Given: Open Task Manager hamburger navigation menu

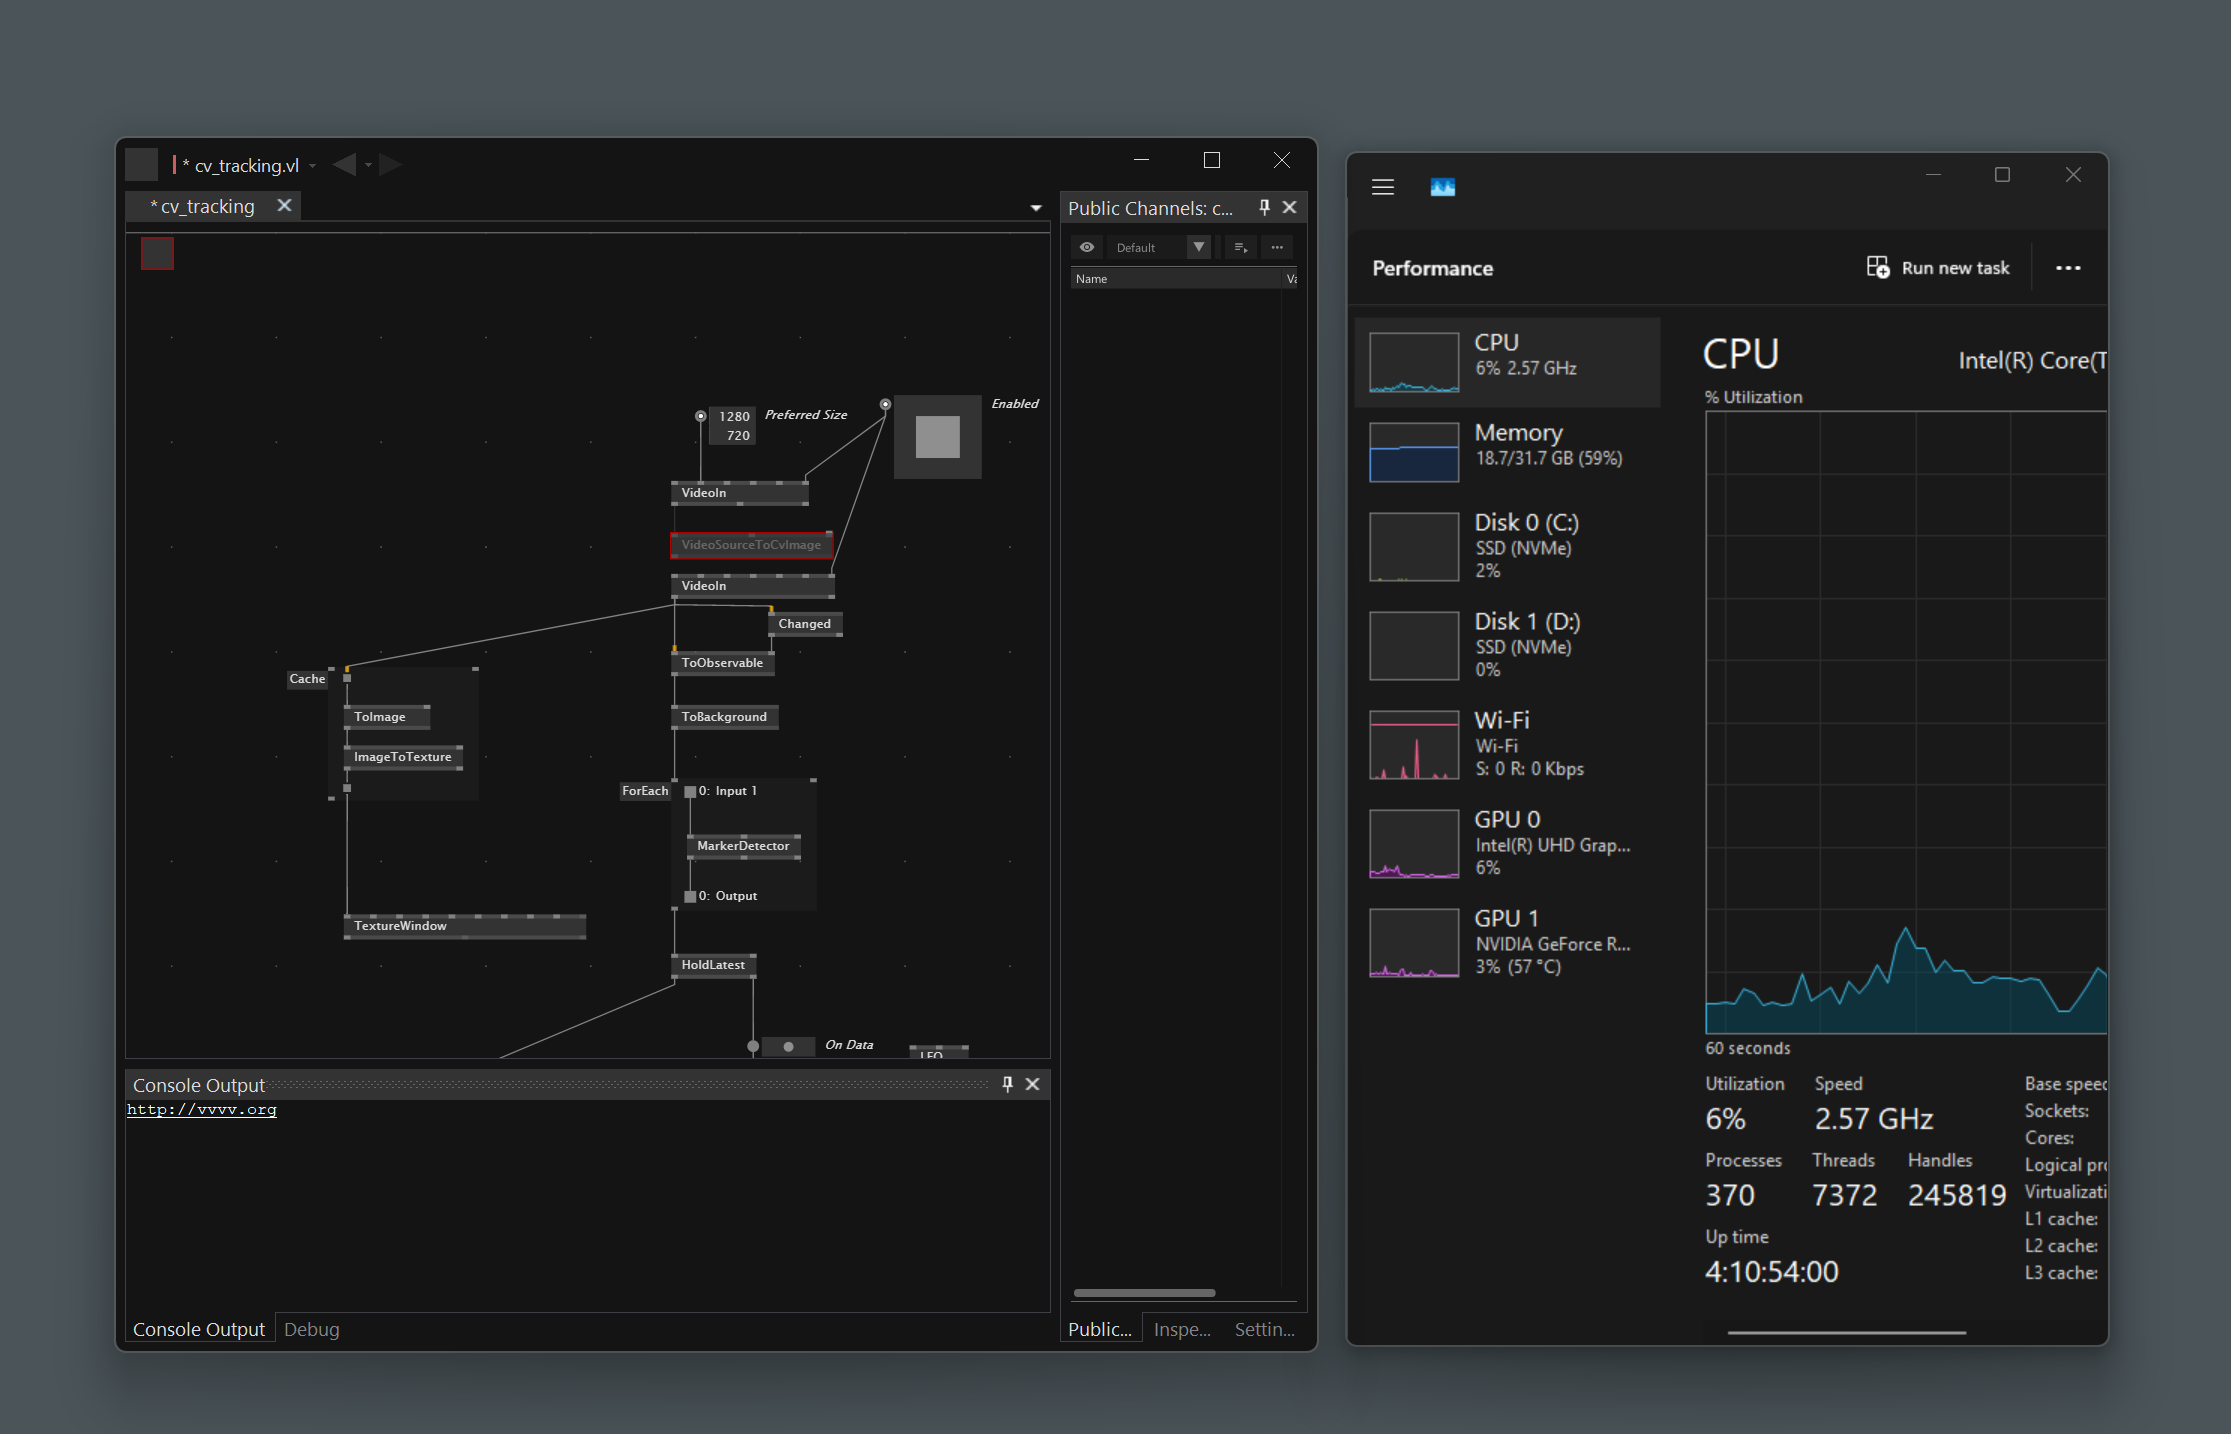Looking at the screenshot, I should [x=1382, y=187].
